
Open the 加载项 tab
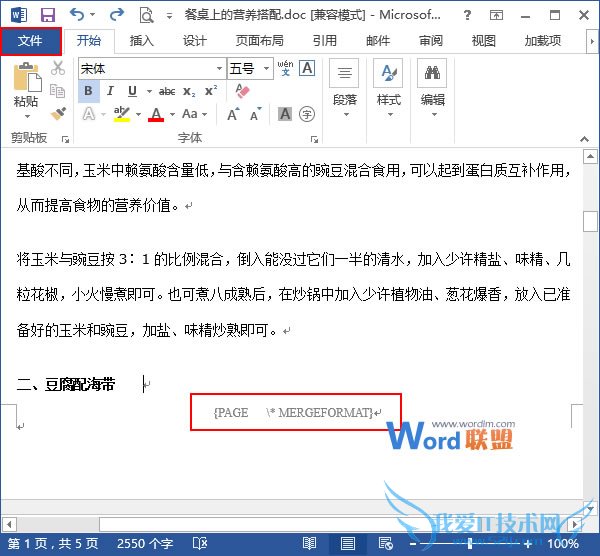[543, 41]
